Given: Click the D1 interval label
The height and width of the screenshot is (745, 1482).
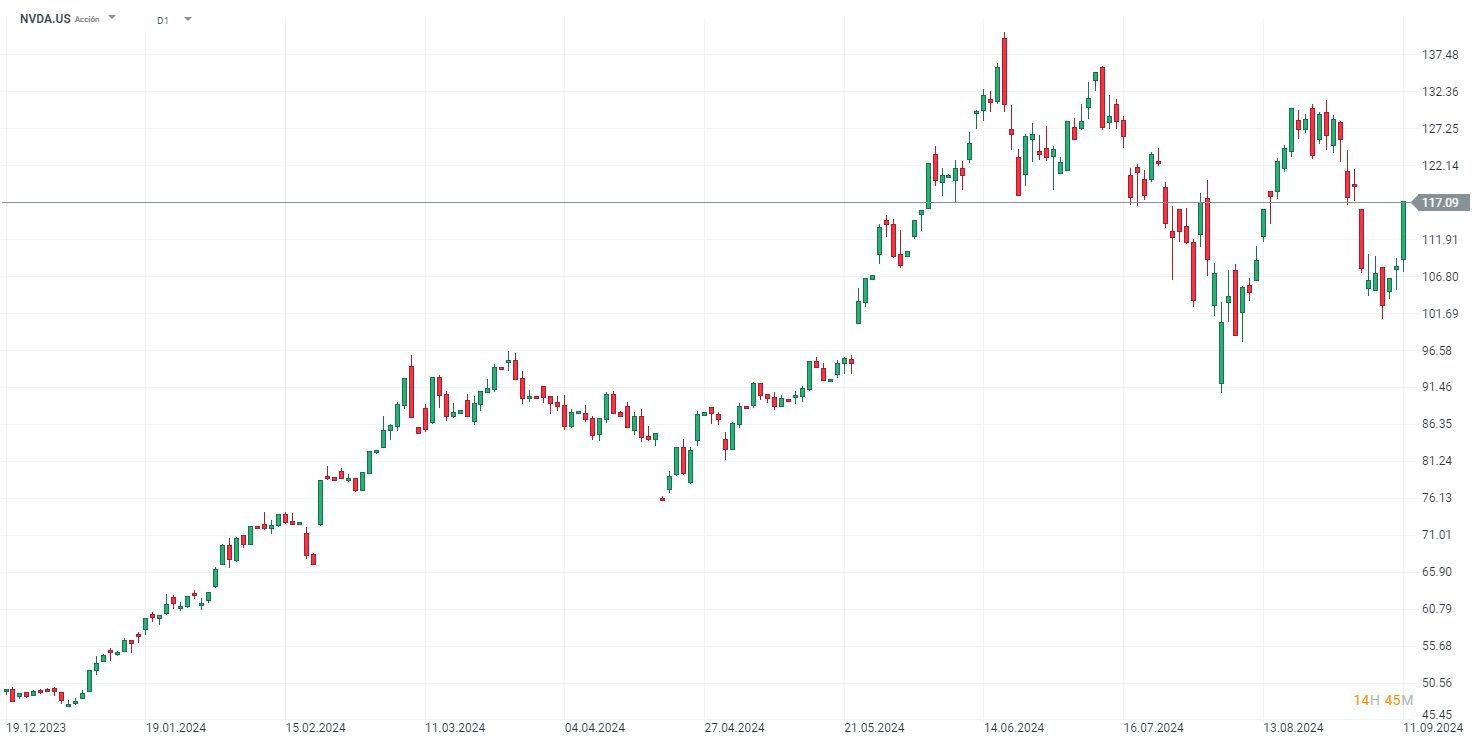Looking at the screenshot, I should [x=163, y=19].
